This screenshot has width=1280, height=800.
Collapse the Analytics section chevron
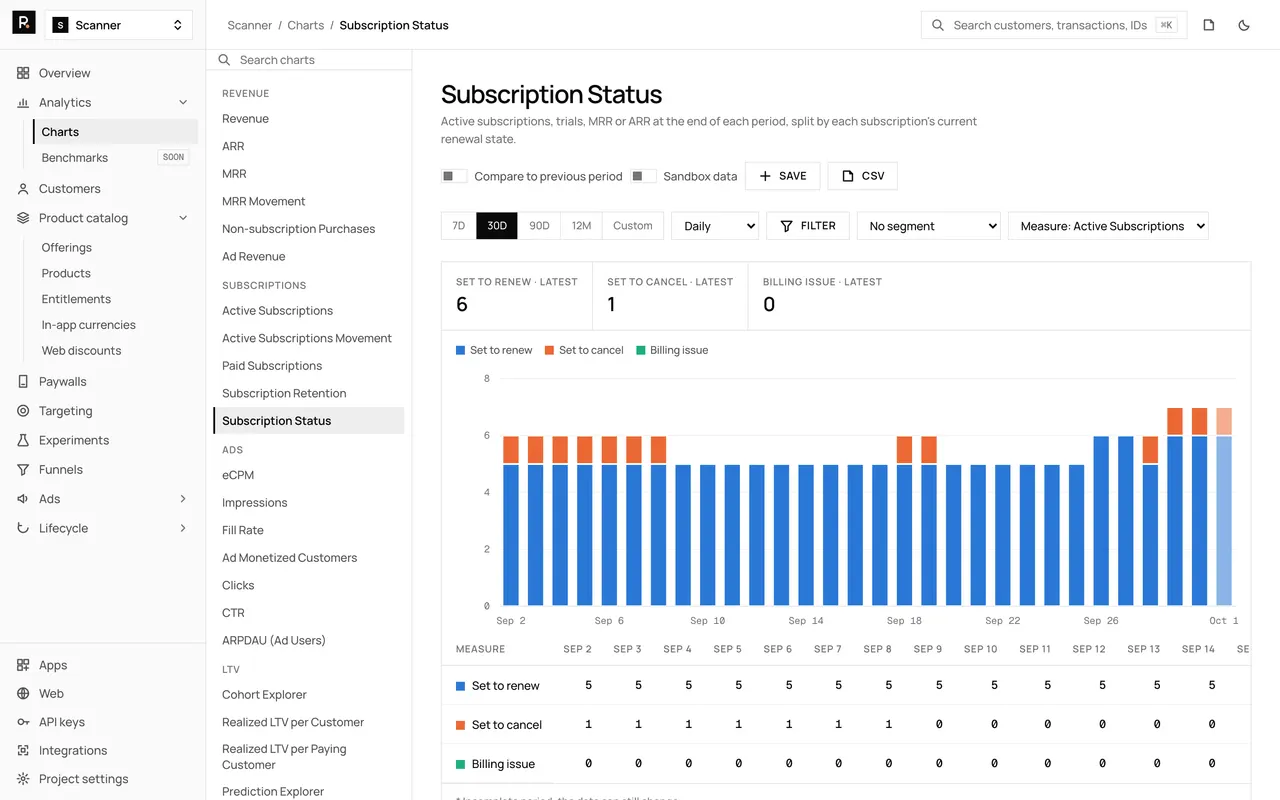(x=183, y=102)
